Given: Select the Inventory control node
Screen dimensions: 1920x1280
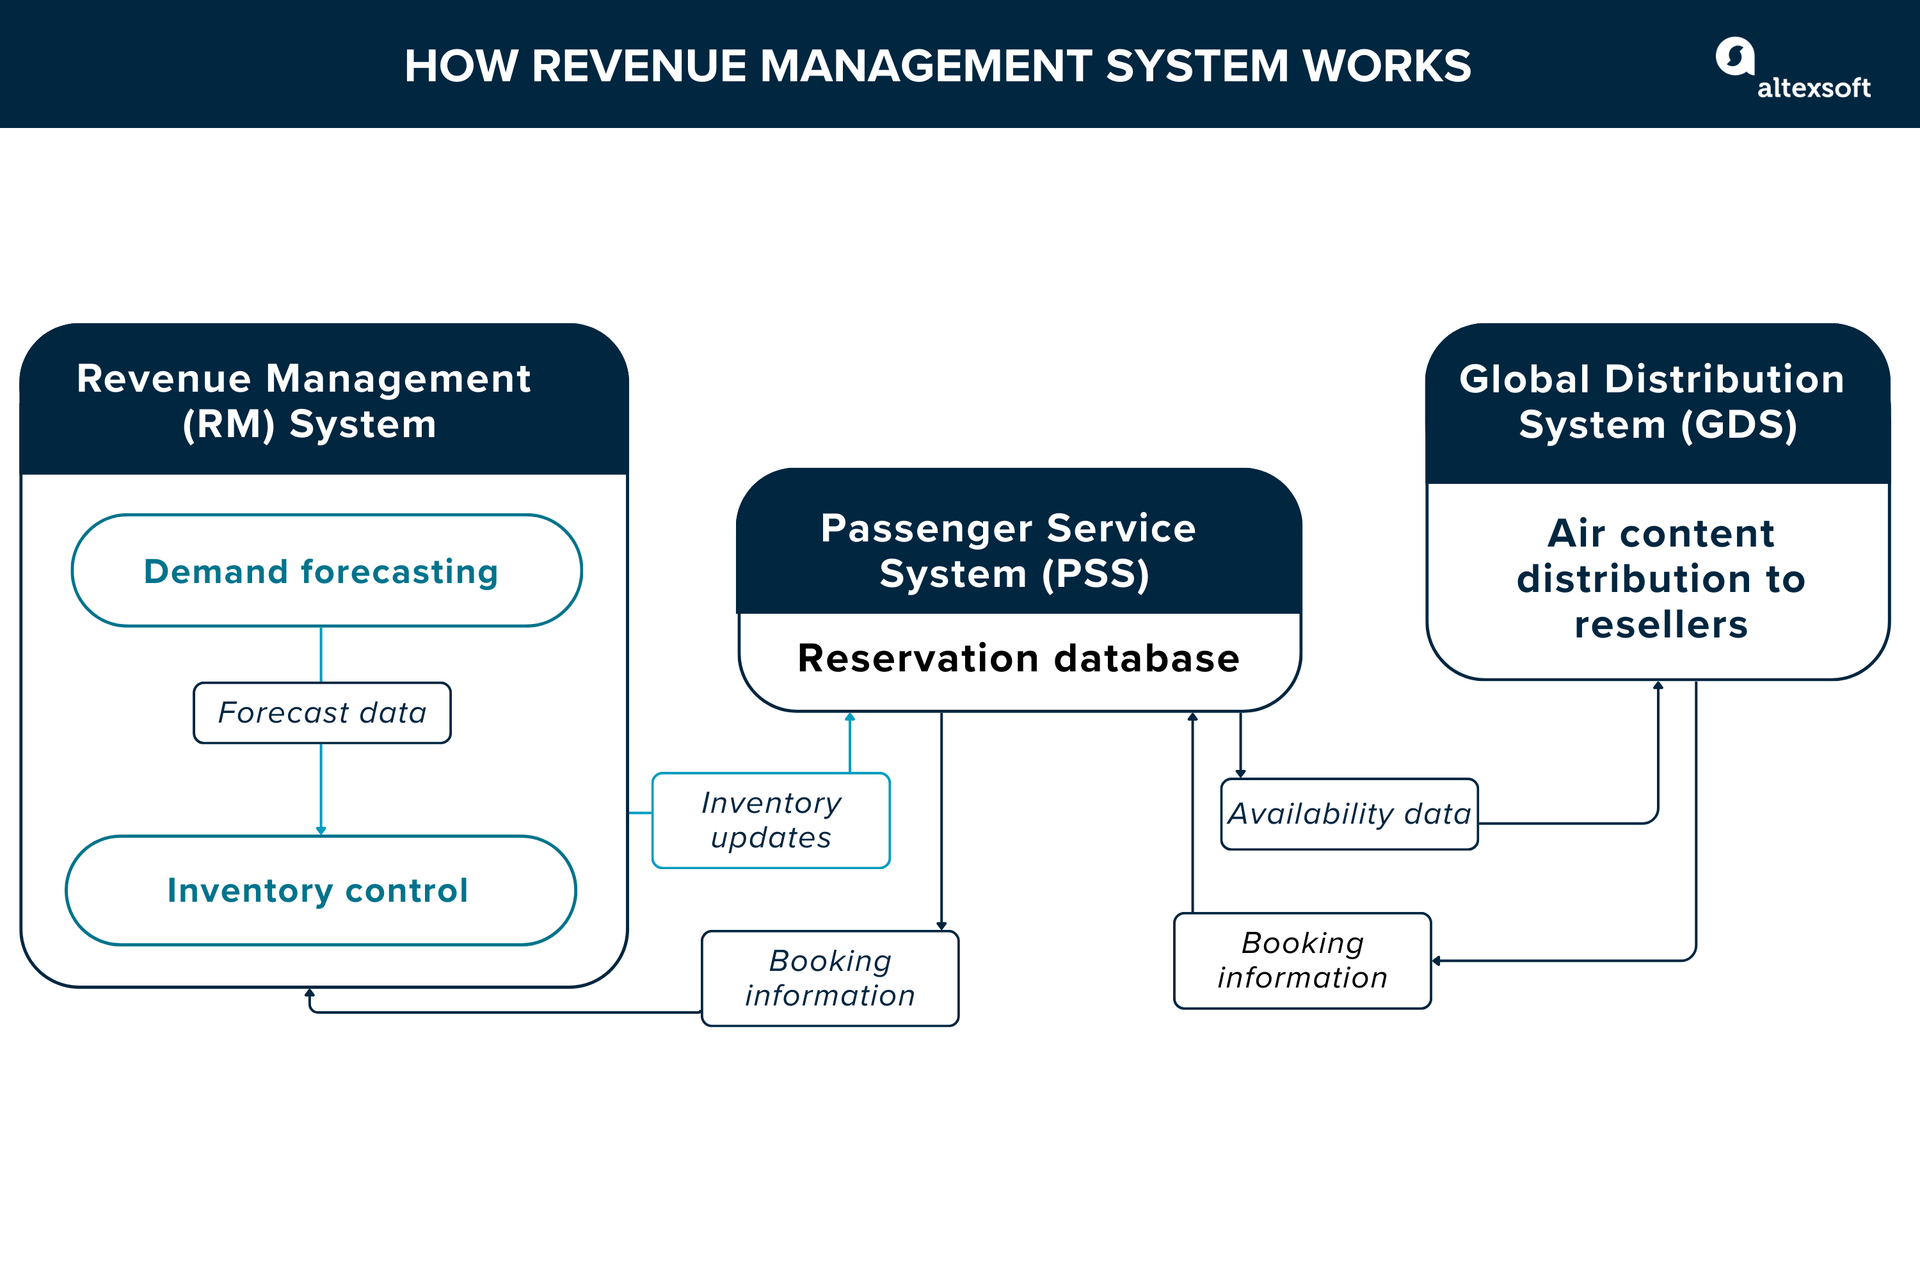Looking at the screenshot, I should [320, 890].
